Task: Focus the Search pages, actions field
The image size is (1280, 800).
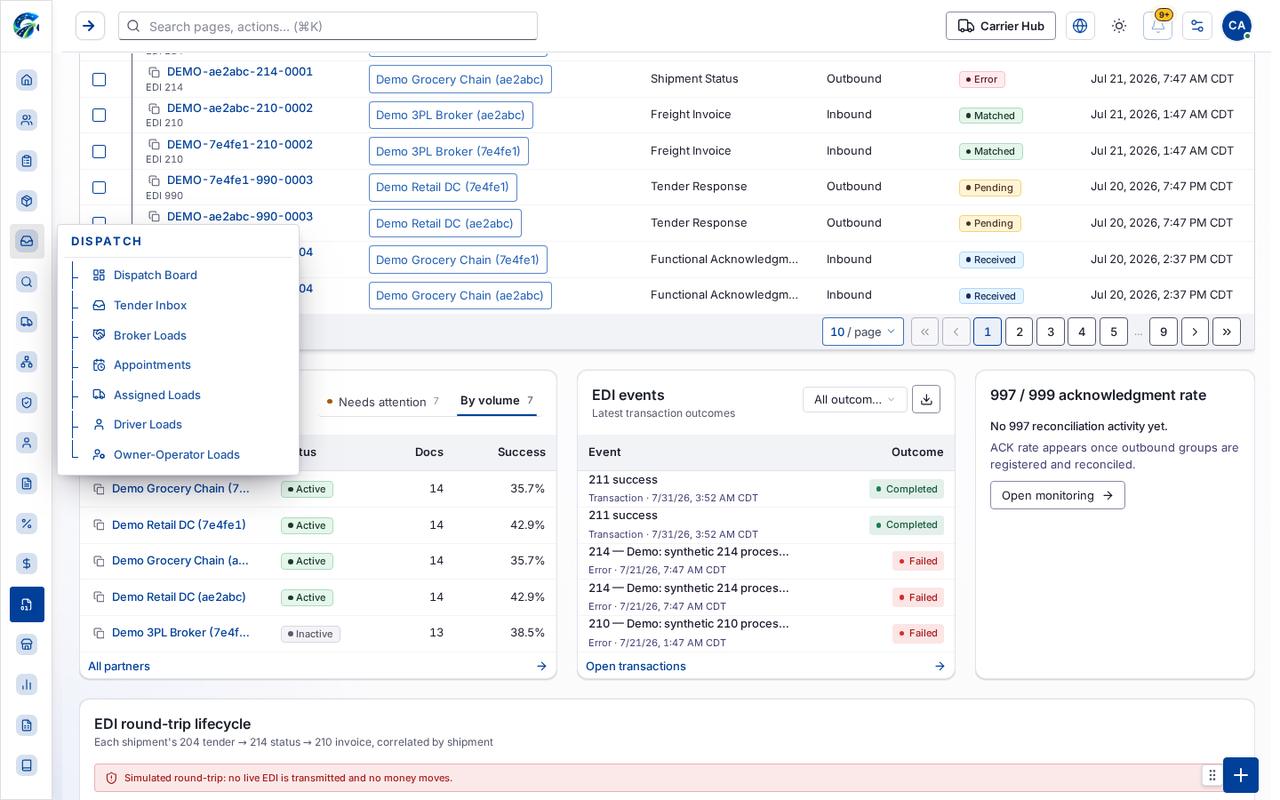Action: 328,26
